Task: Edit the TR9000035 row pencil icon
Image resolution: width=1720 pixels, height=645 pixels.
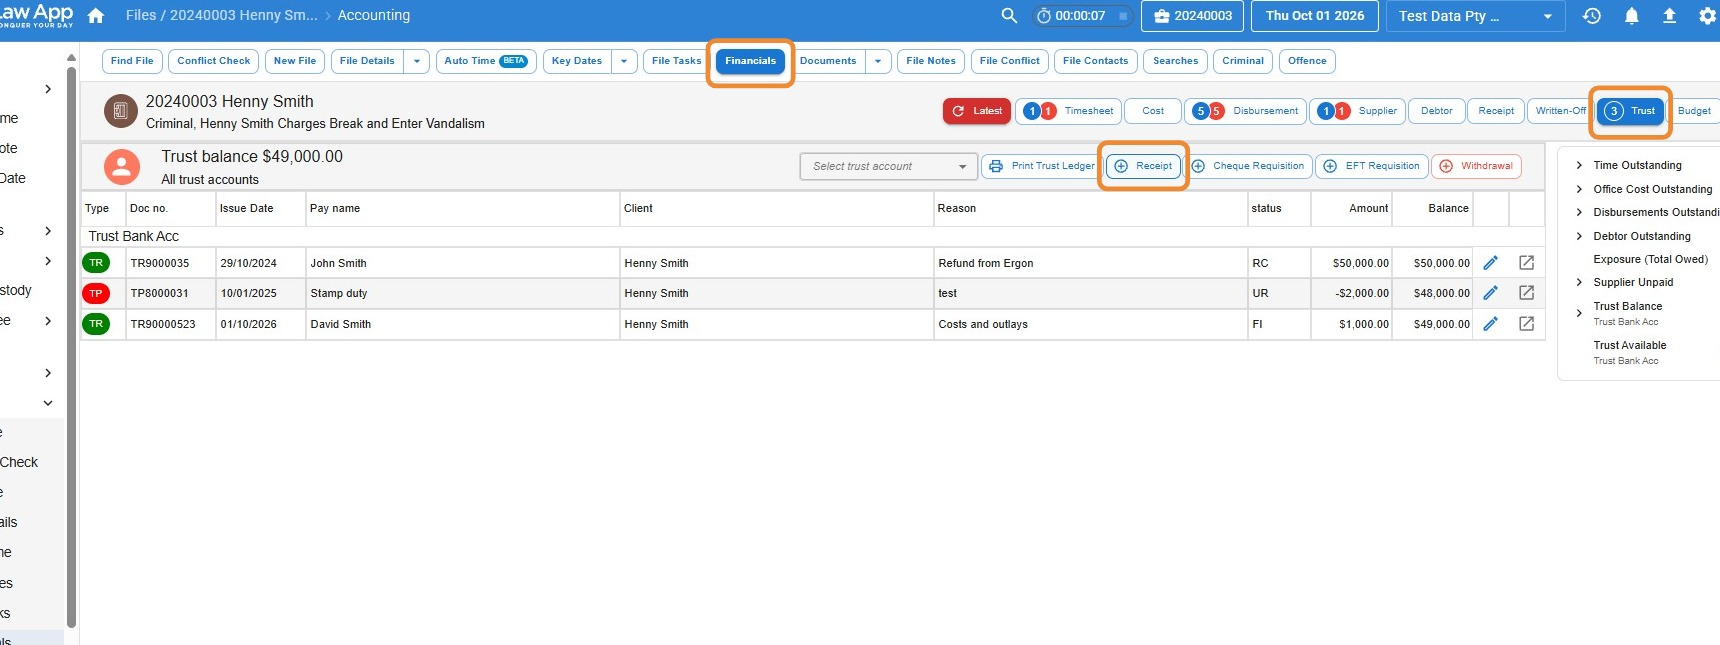Action: [x=1490, y=263]
